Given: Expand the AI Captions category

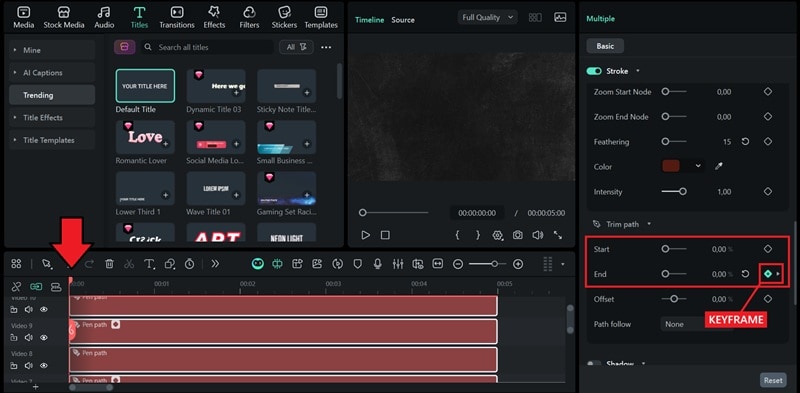Looking at the screenshot, I should click(52, 72).
